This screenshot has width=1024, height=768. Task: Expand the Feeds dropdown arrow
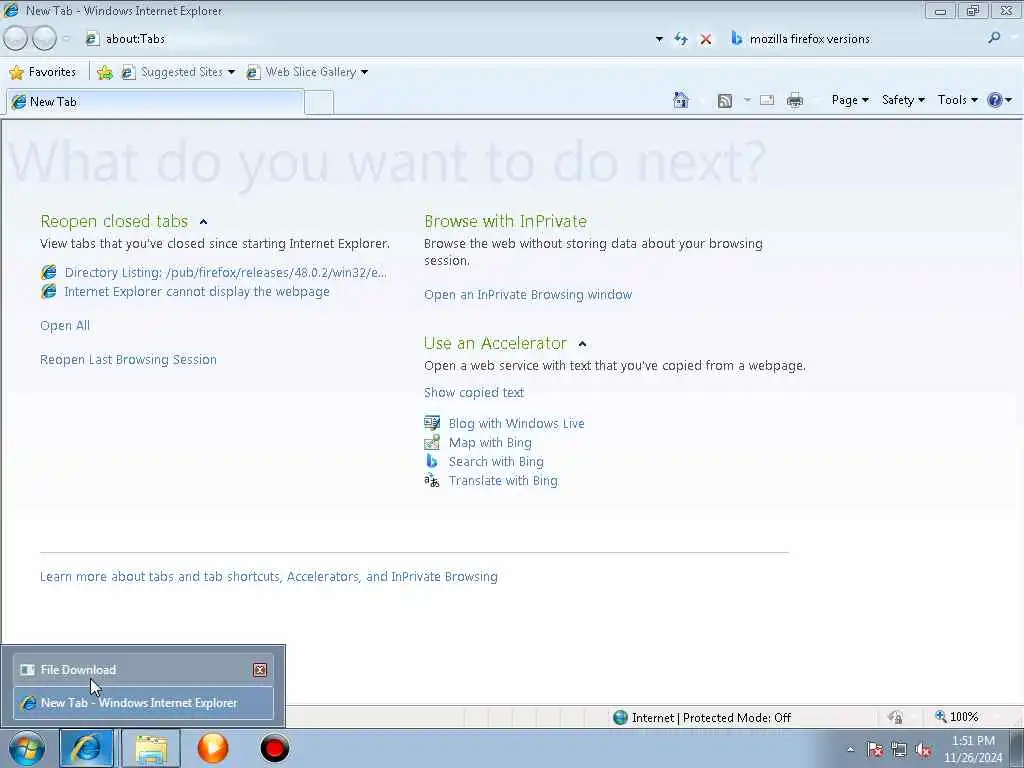(747, 101)
